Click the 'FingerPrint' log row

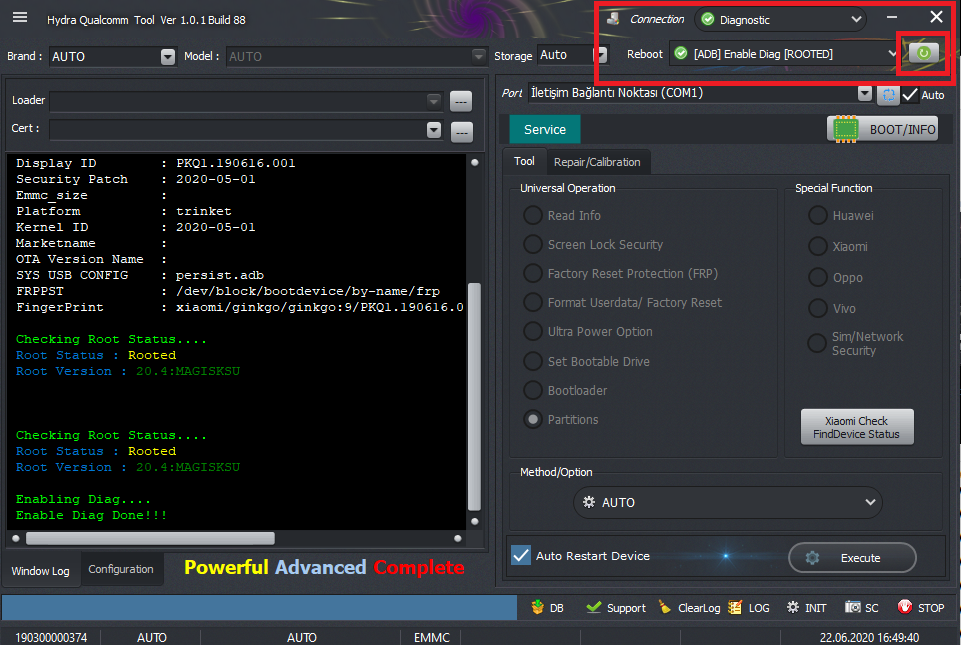click(240, 307)
